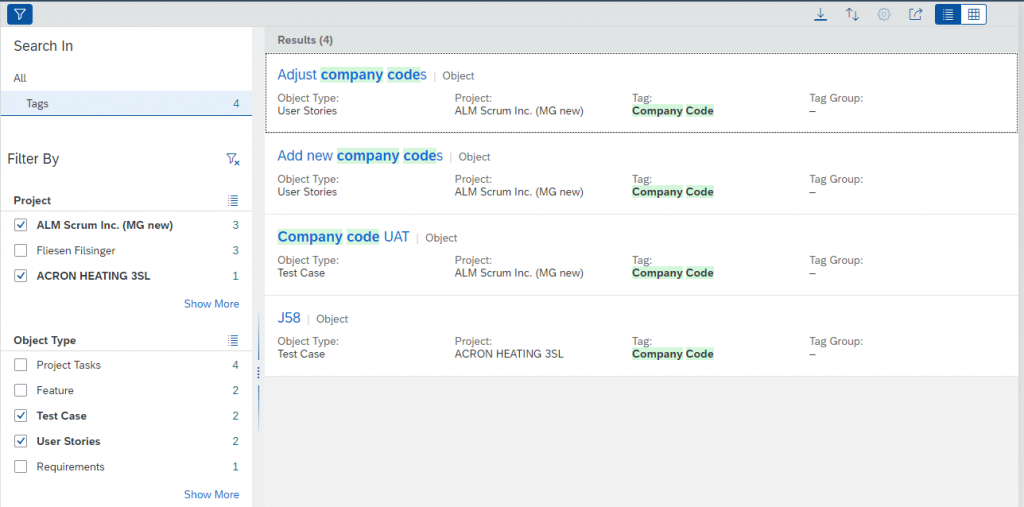This screenshot has width=1024, height=507.
Task: Toggle the filter panel button
Action: pyautogui.click(x=20, y=14)
